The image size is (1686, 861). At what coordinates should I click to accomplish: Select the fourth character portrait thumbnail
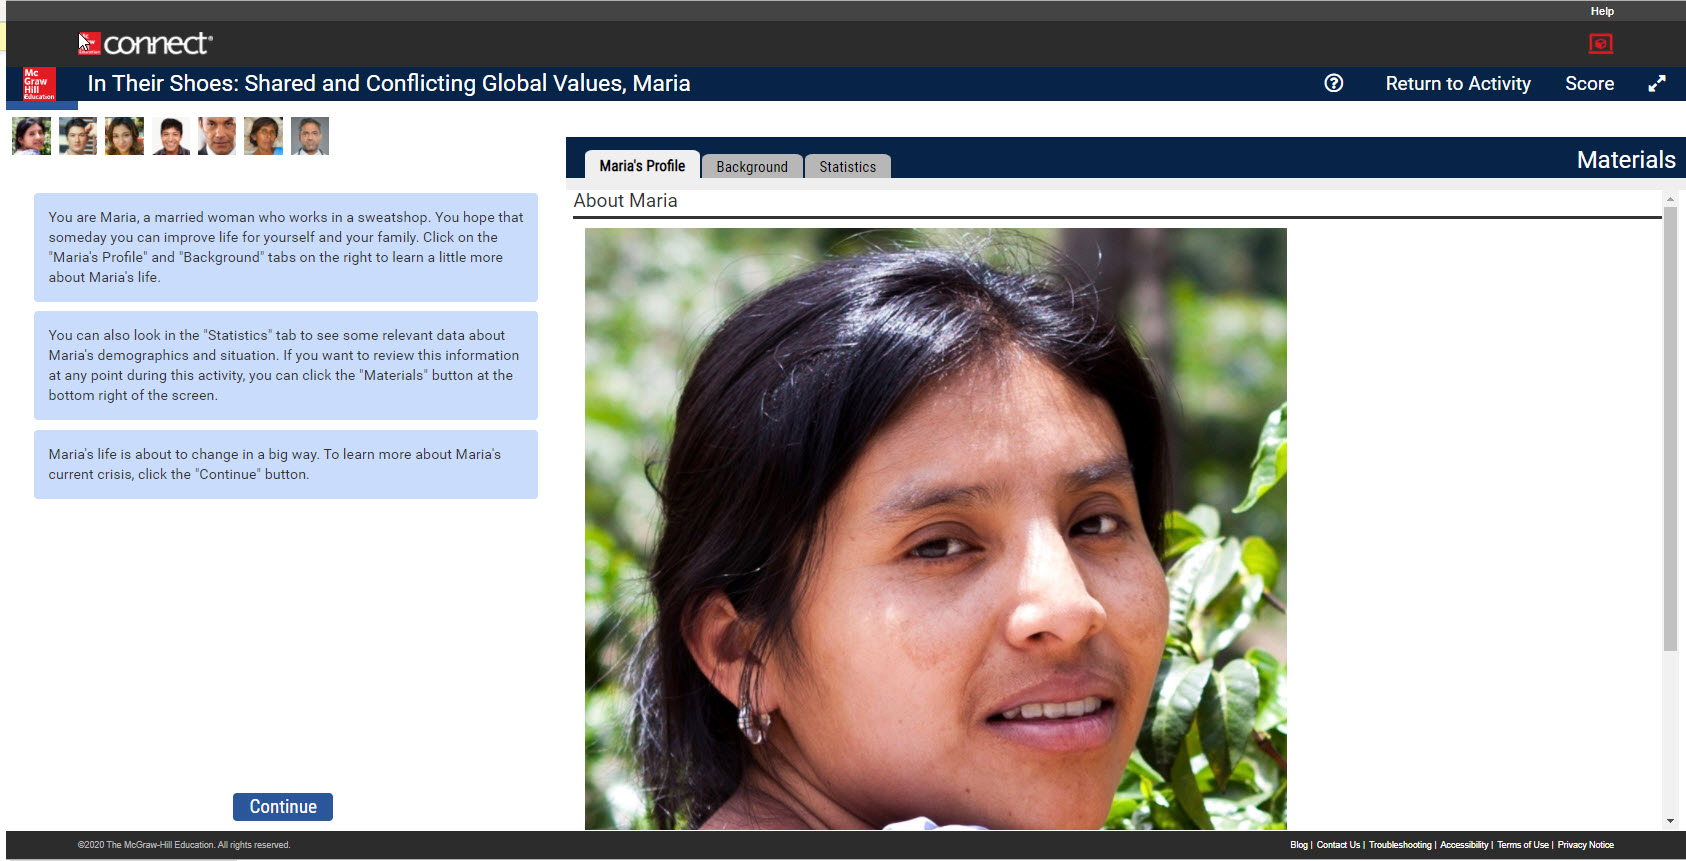tap(171, 136)
